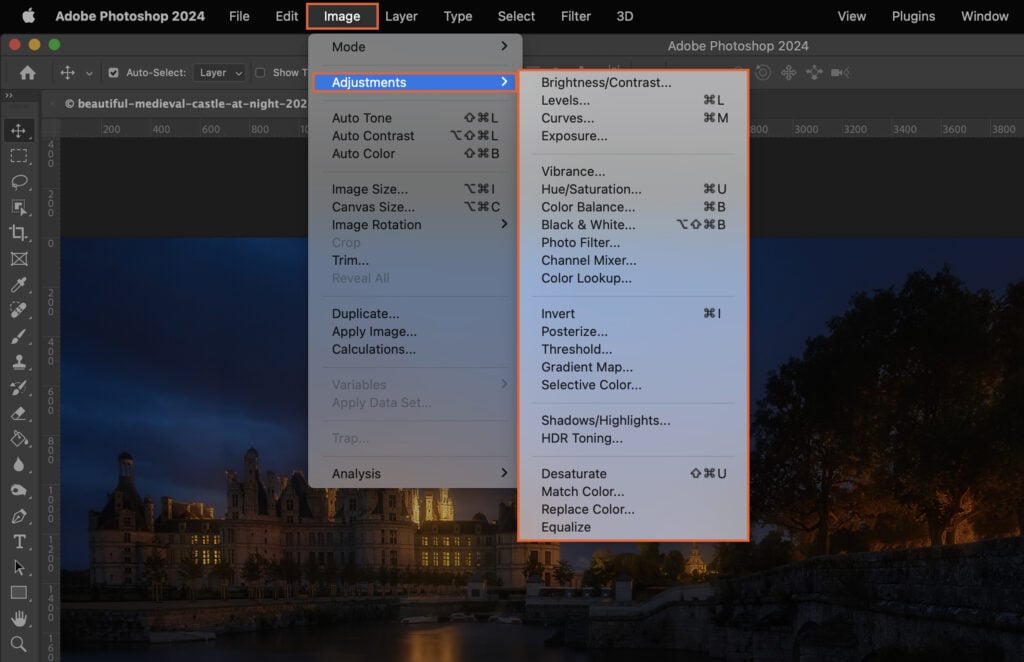Screen dimensions: 1024x662
Task: Select the Horizontal Type tool
Action: click(x=20, y=543)
